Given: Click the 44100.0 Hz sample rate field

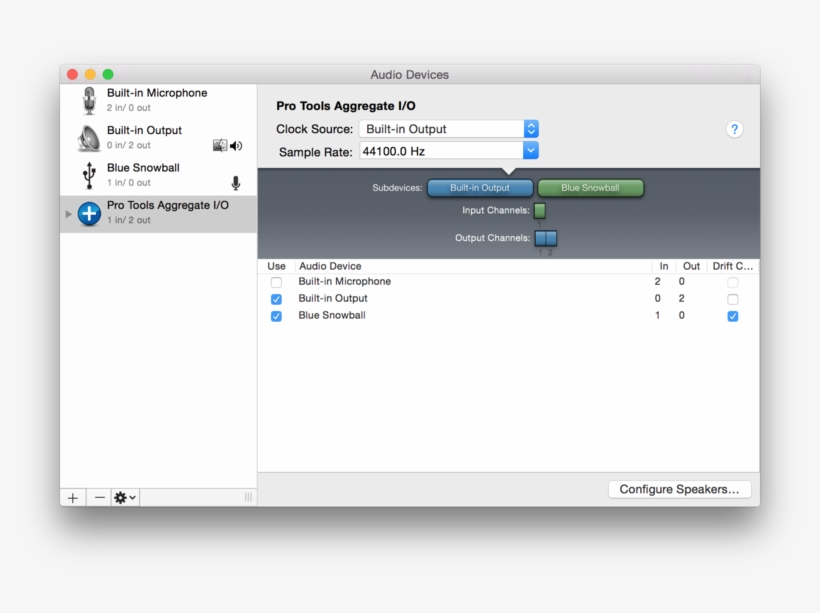Looking at the screenshot, I should tap(441, 151).
